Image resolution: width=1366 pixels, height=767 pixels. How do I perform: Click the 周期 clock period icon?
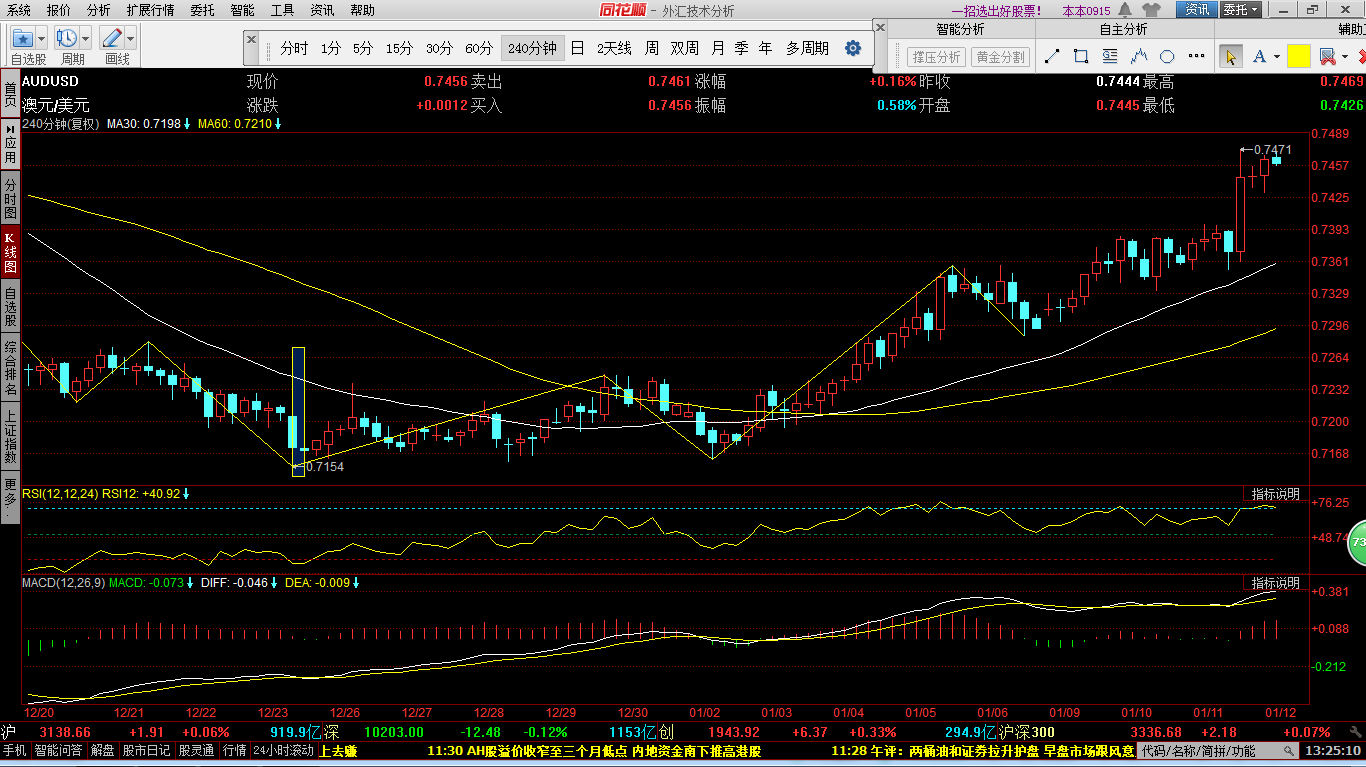coord(67,38)
